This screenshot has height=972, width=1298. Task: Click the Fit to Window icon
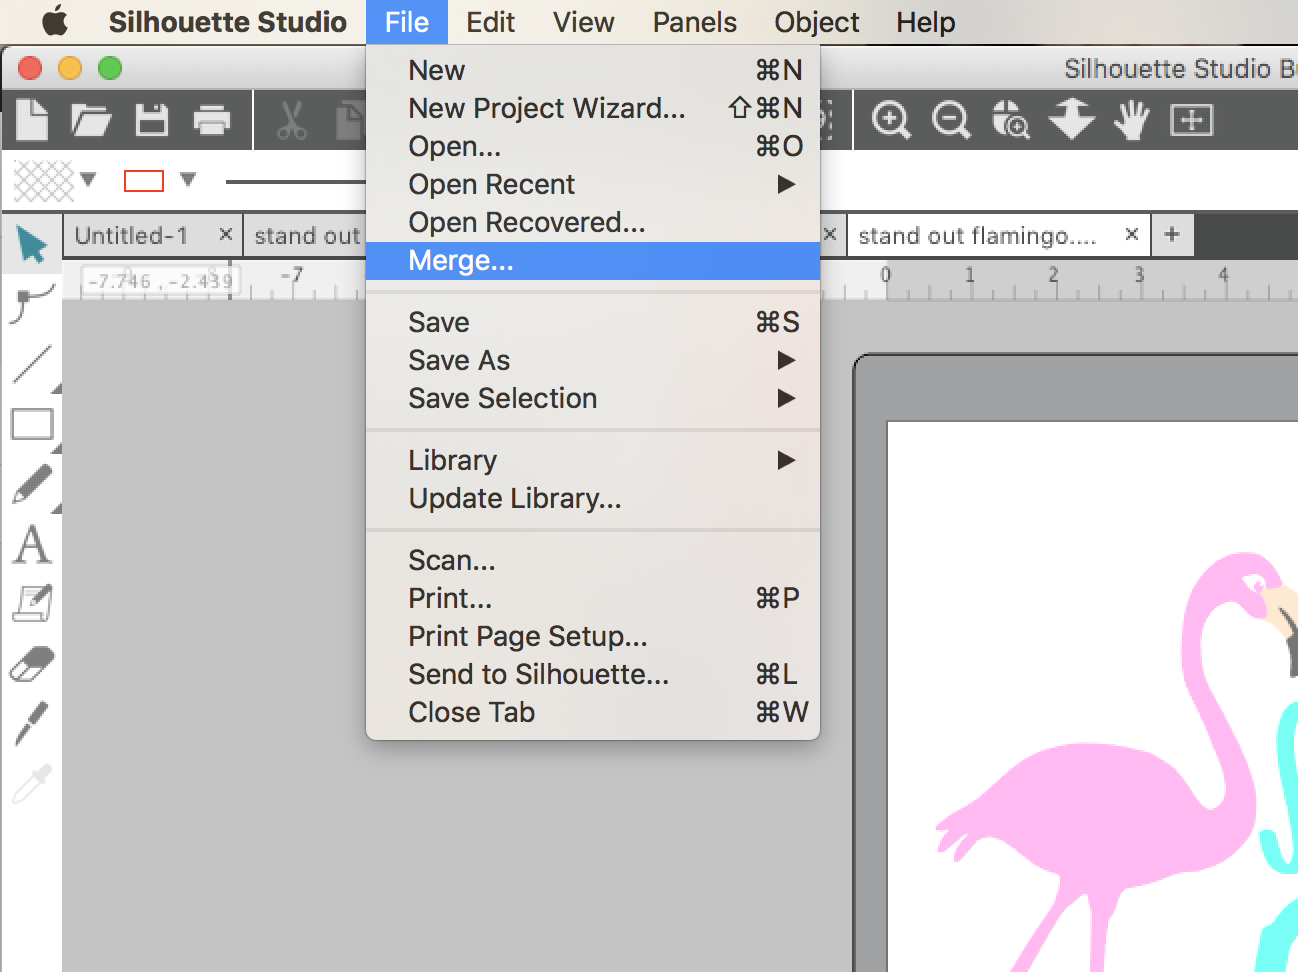pyautogui.click(x=1191, y=120)
